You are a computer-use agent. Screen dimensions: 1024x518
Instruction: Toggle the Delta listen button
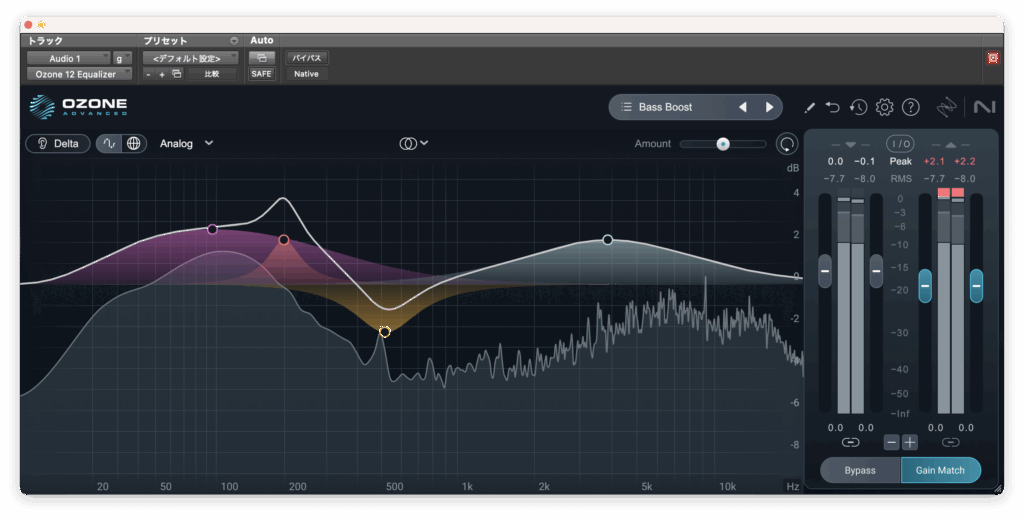(x=58, y=143)
